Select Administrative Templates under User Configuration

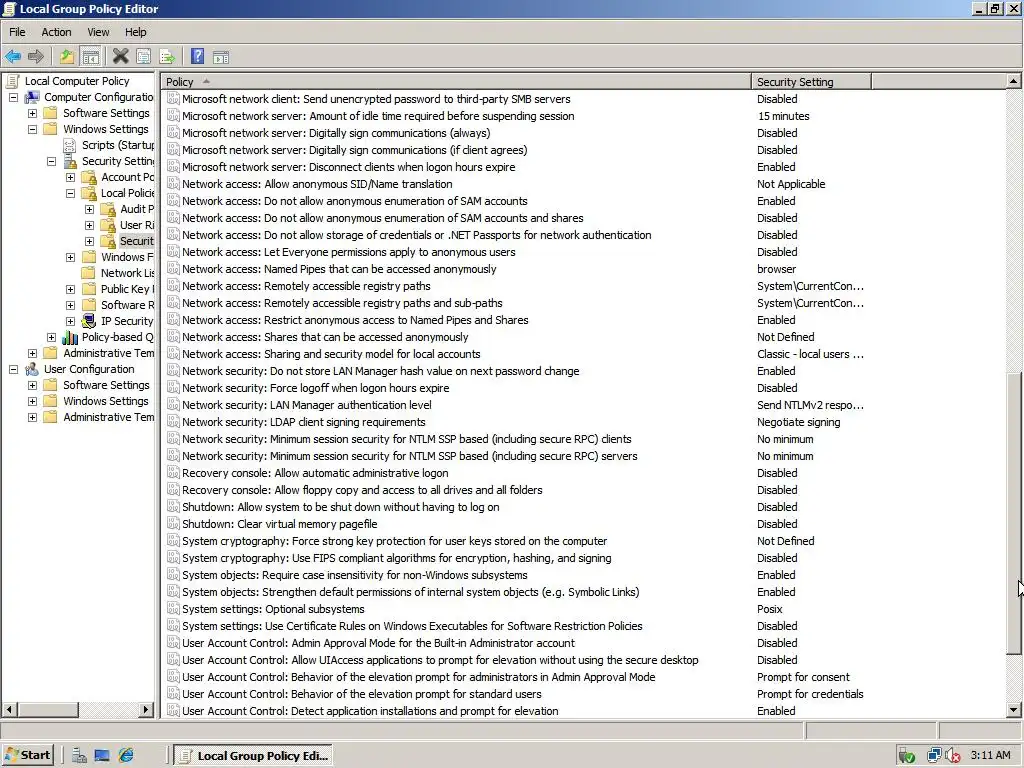108,417
